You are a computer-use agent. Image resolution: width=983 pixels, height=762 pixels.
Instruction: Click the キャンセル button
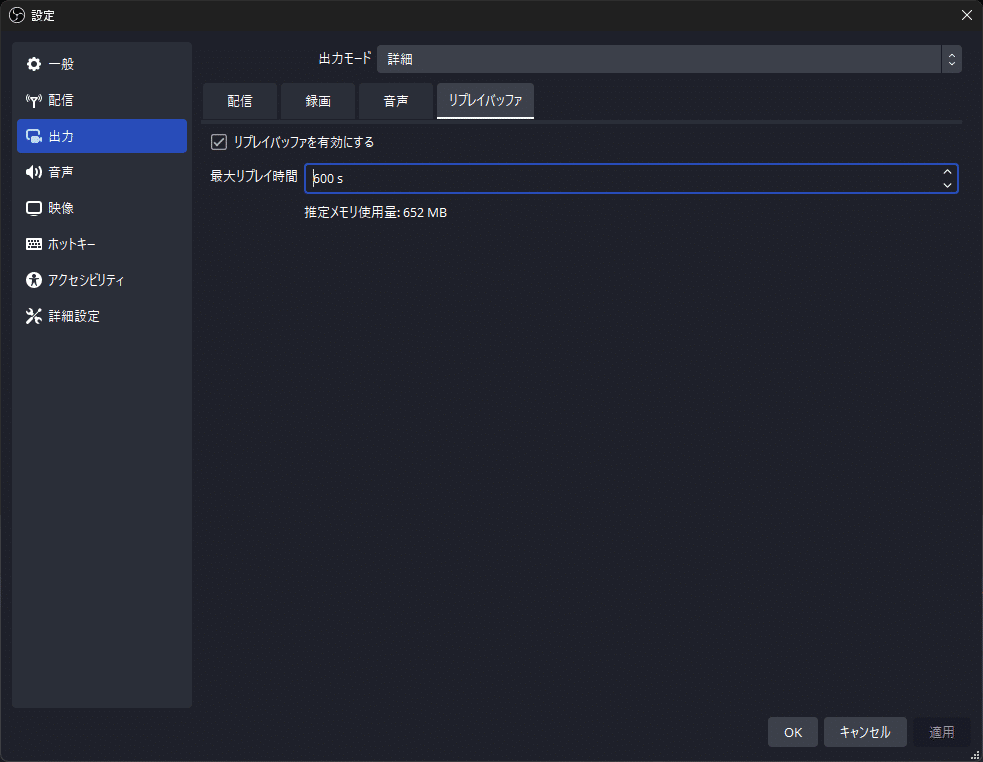click(865, 732)
